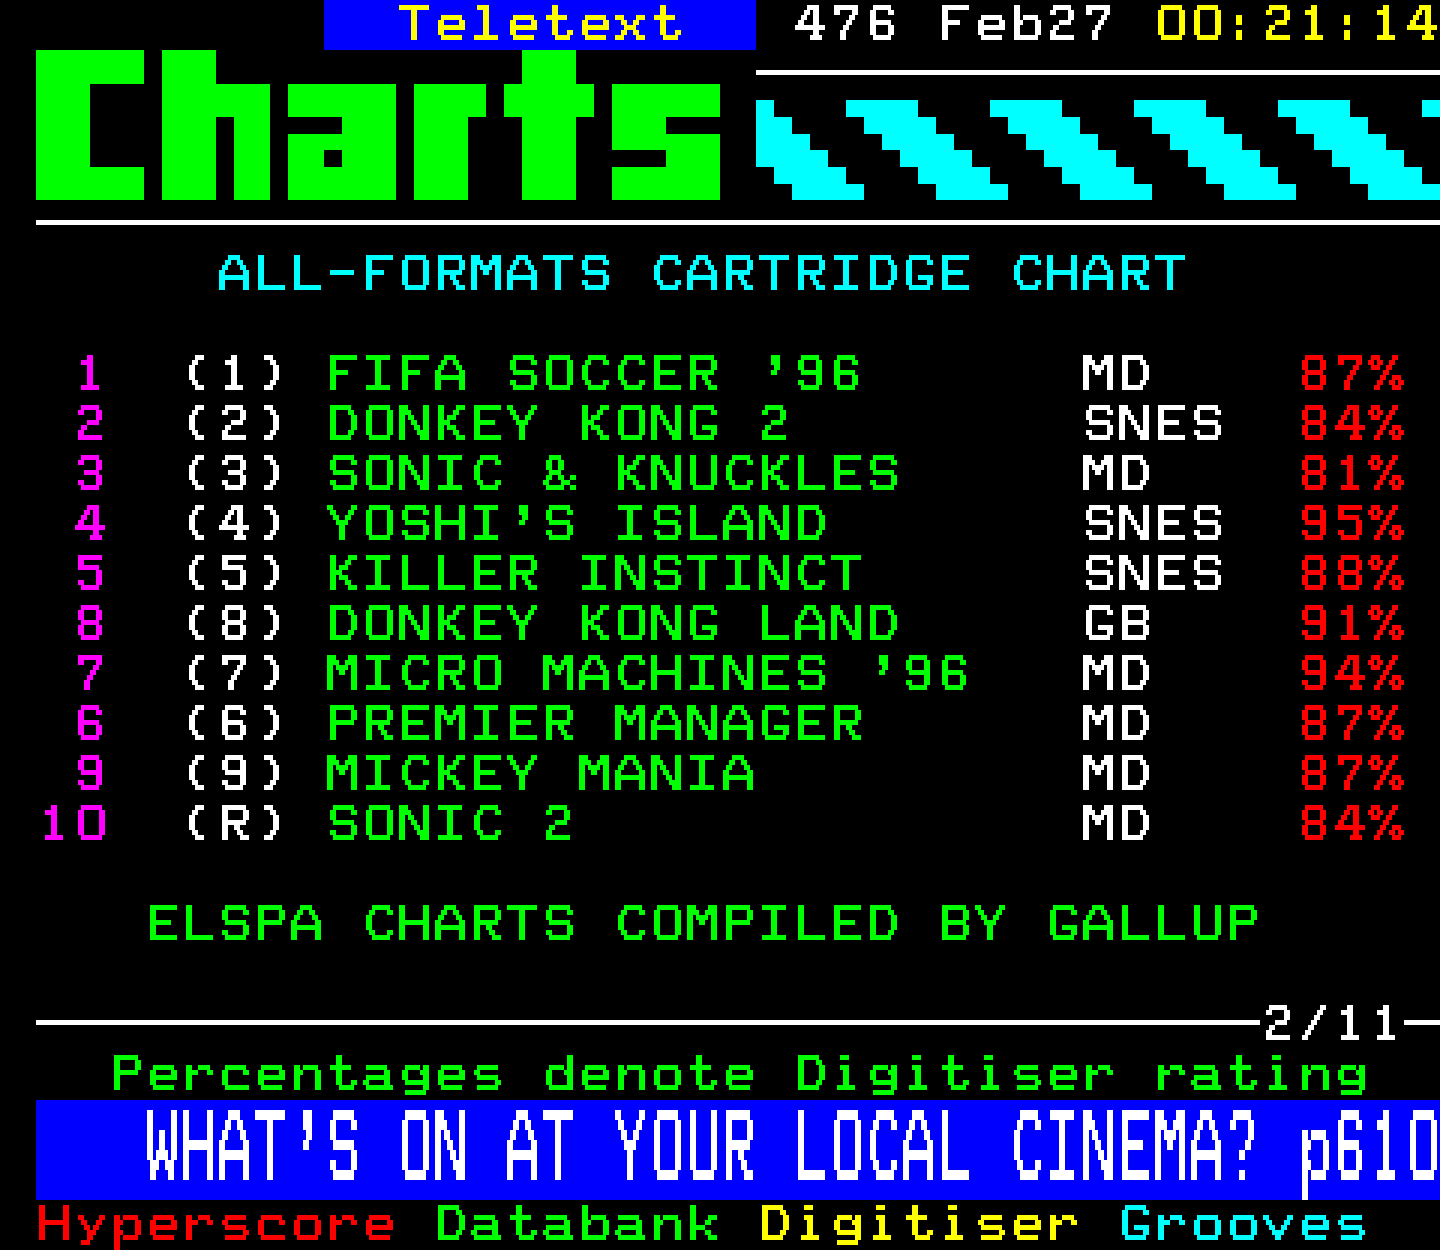Click the All-Formats Cartridge Chart heading
Image resolution: width=1440 pixels, height=1250 pixels.
701,274
